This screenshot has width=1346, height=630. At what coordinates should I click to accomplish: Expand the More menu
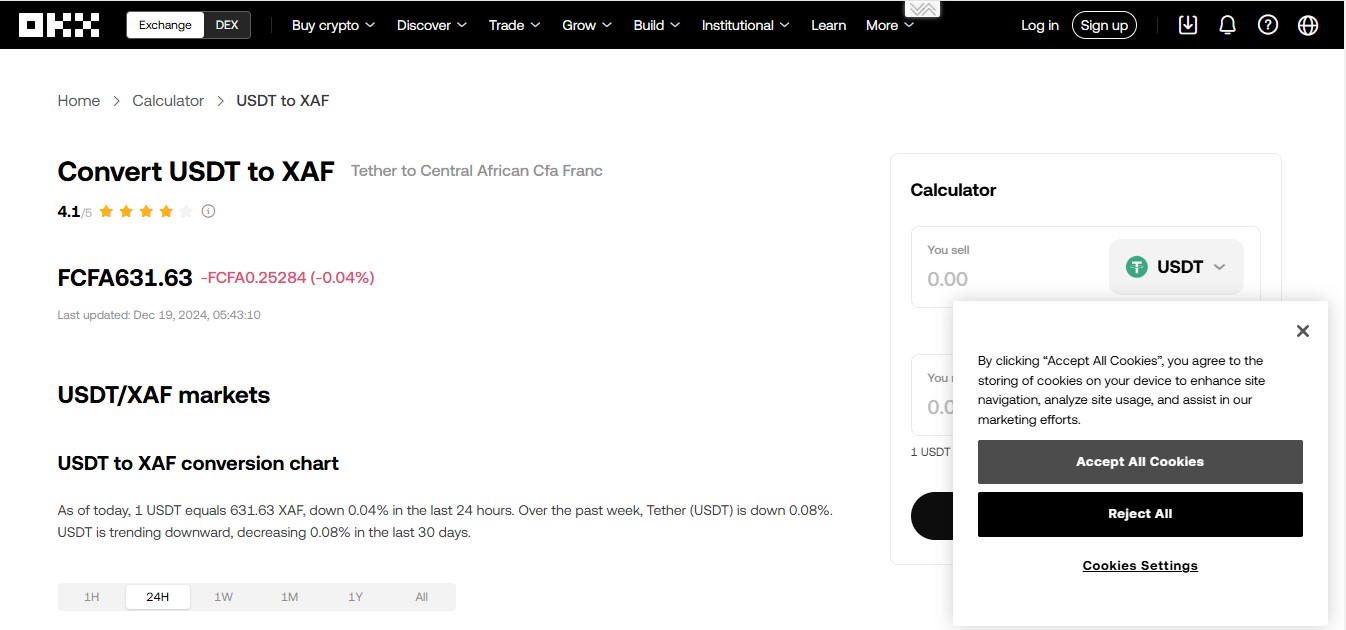coord(890,25)
